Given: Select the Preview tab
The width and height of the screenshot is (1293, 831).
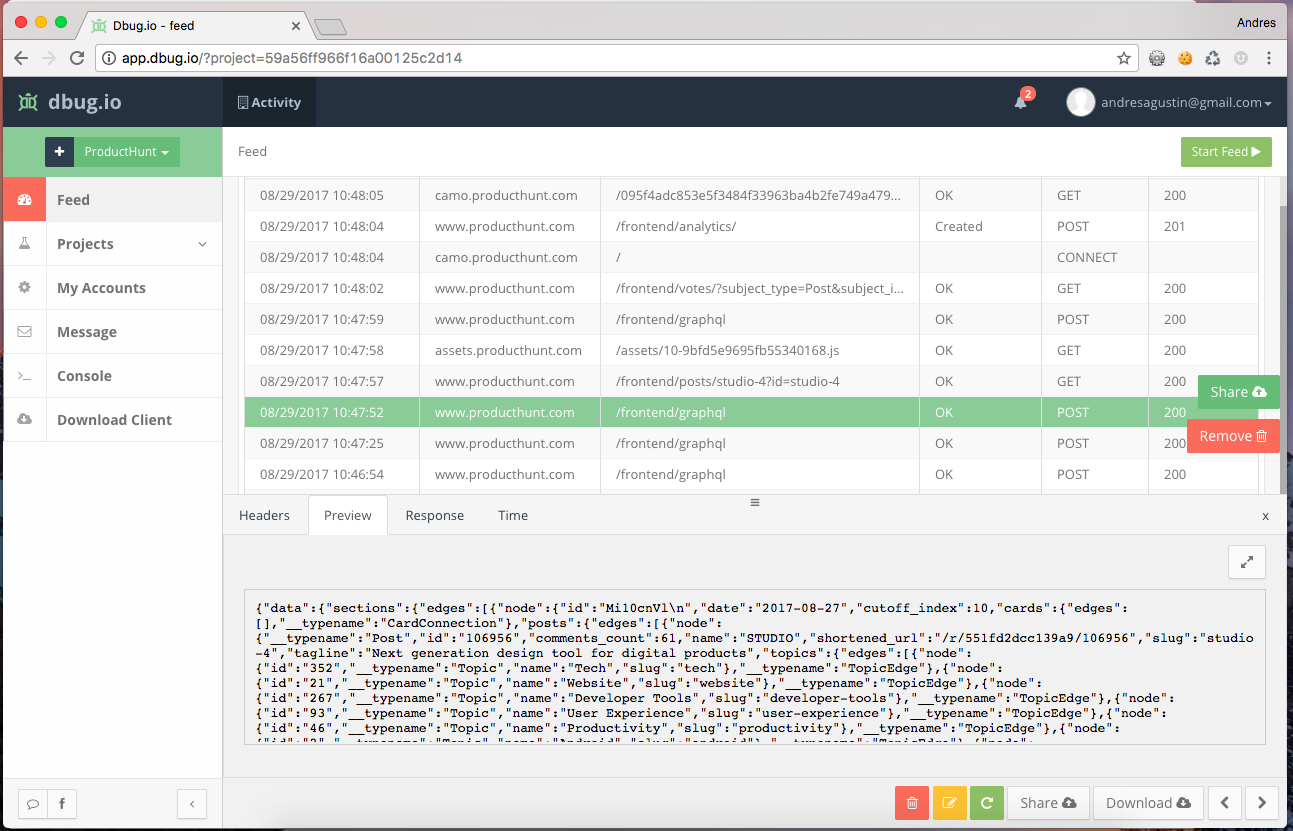Looking at the screenshot, I should pos(348,515).
